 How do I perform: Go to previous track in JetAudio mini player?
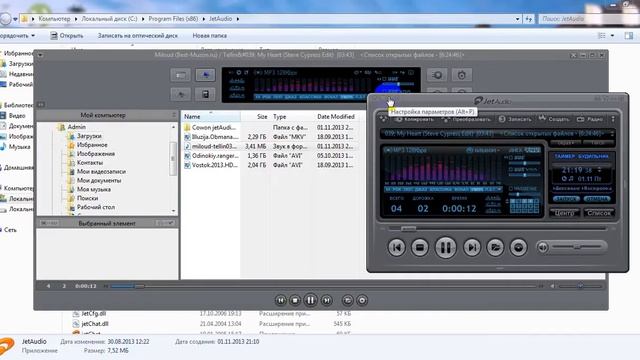pyautogui.click(x=396, y=247)
